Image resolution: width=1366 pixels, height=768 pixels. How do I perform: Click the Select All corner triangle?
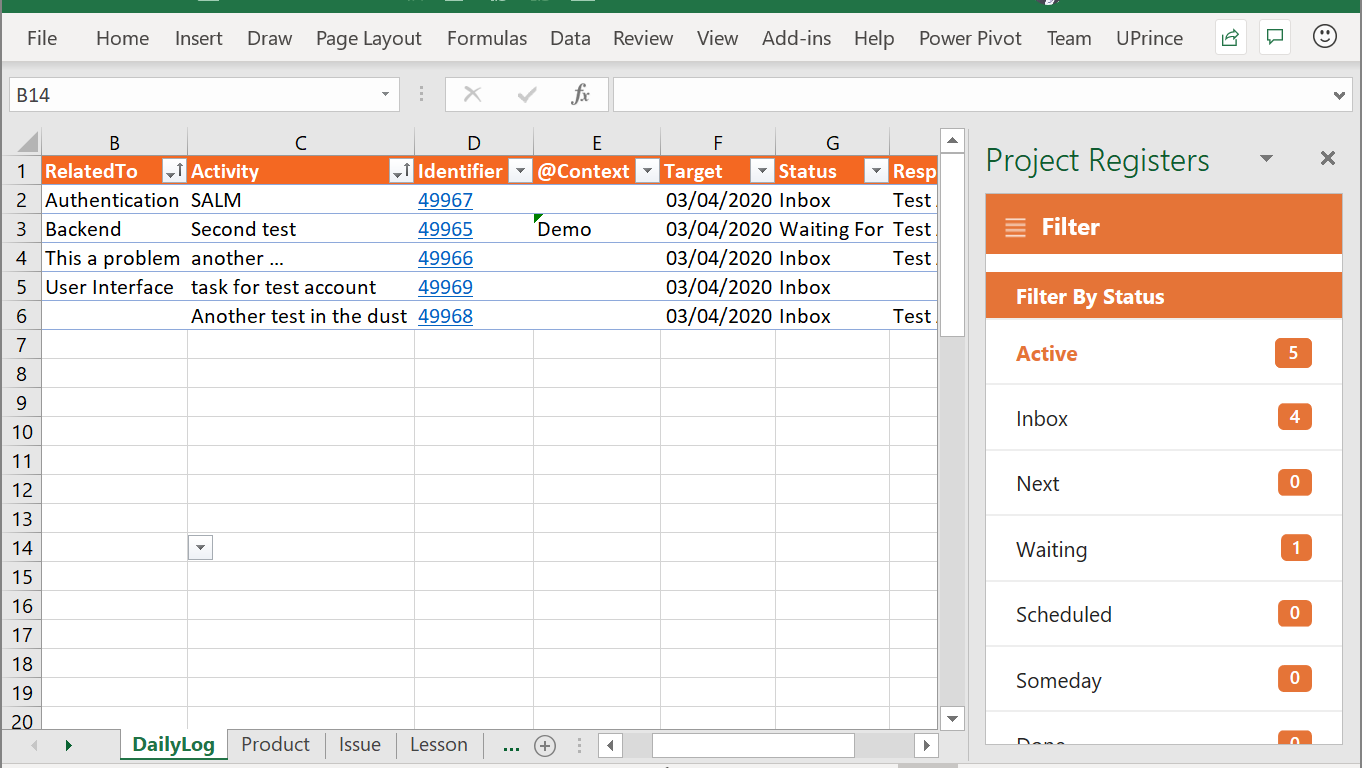(26, 142)
